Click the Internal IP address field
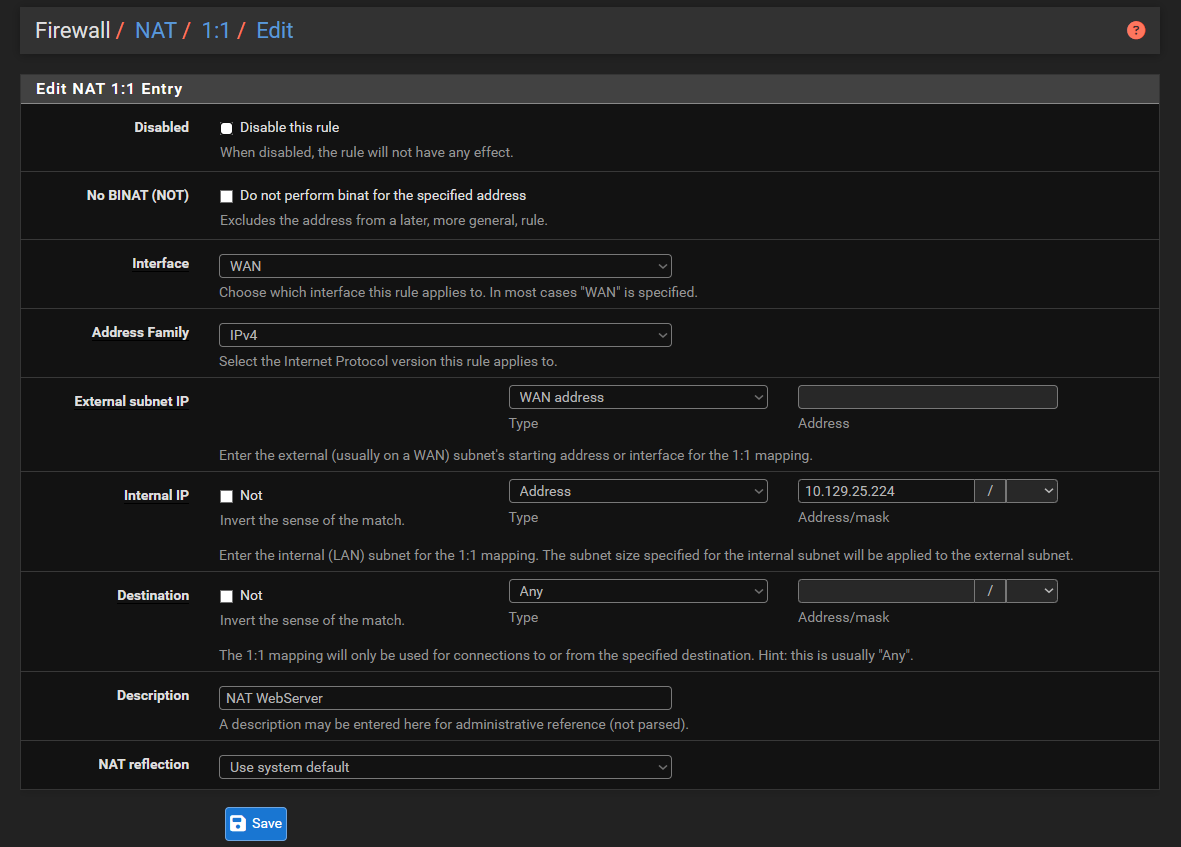1181x847 pixels. pyautogui.click(x=885, y=491)
